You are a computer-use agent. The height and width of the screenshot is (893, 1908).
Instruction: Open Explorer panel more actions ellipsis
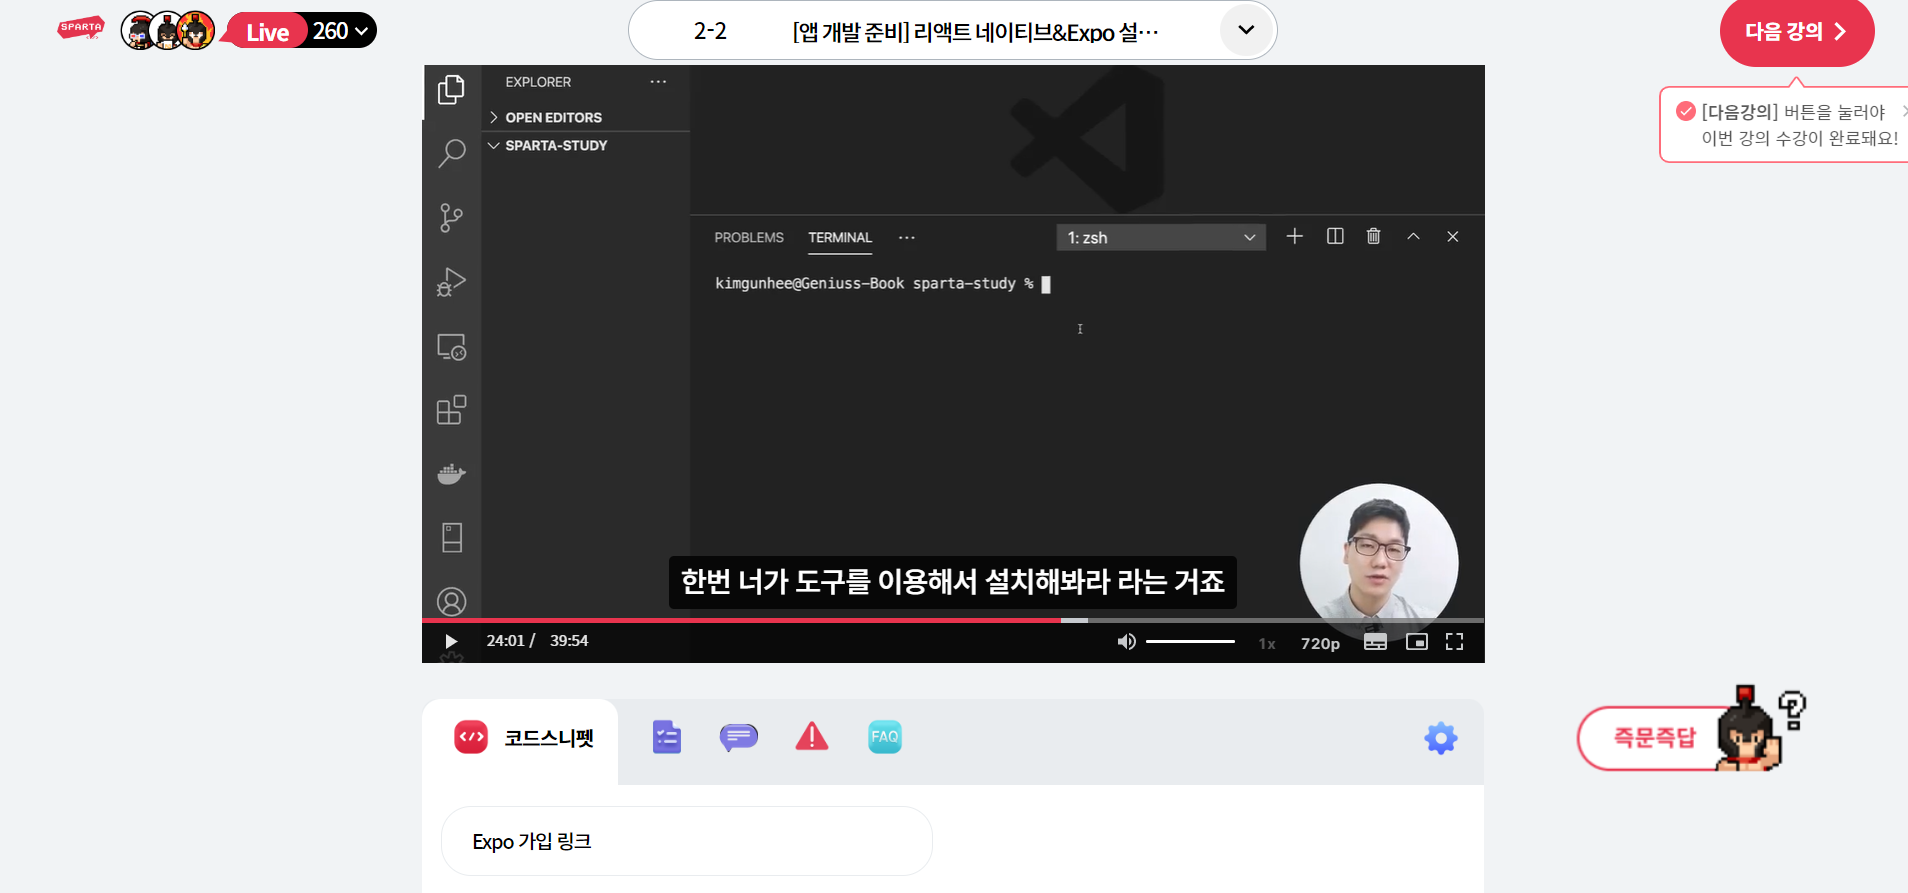(x=658, y=82)
